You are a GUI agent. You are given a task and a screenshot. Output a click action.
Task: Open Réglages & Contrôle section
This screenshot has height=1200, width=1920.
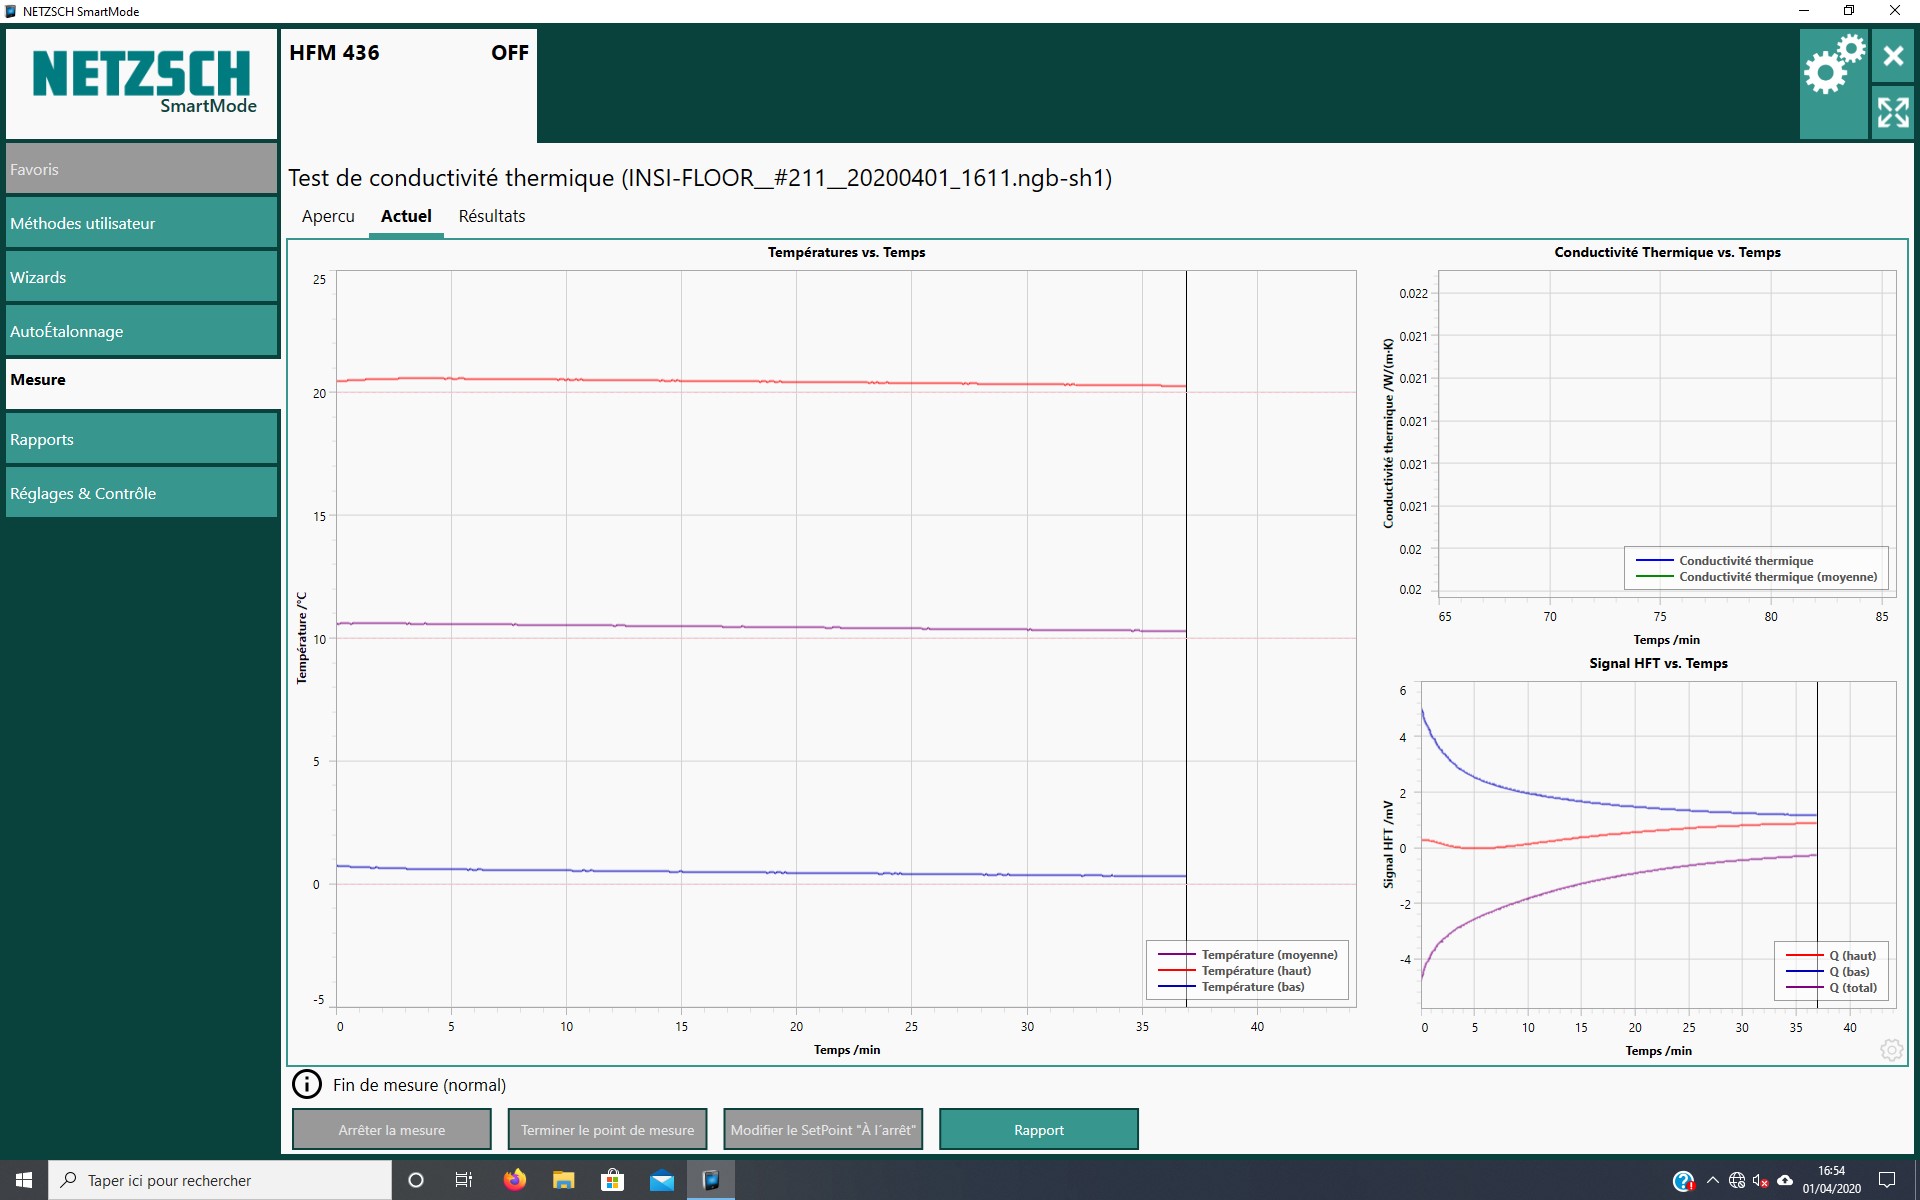coord(141,493)
